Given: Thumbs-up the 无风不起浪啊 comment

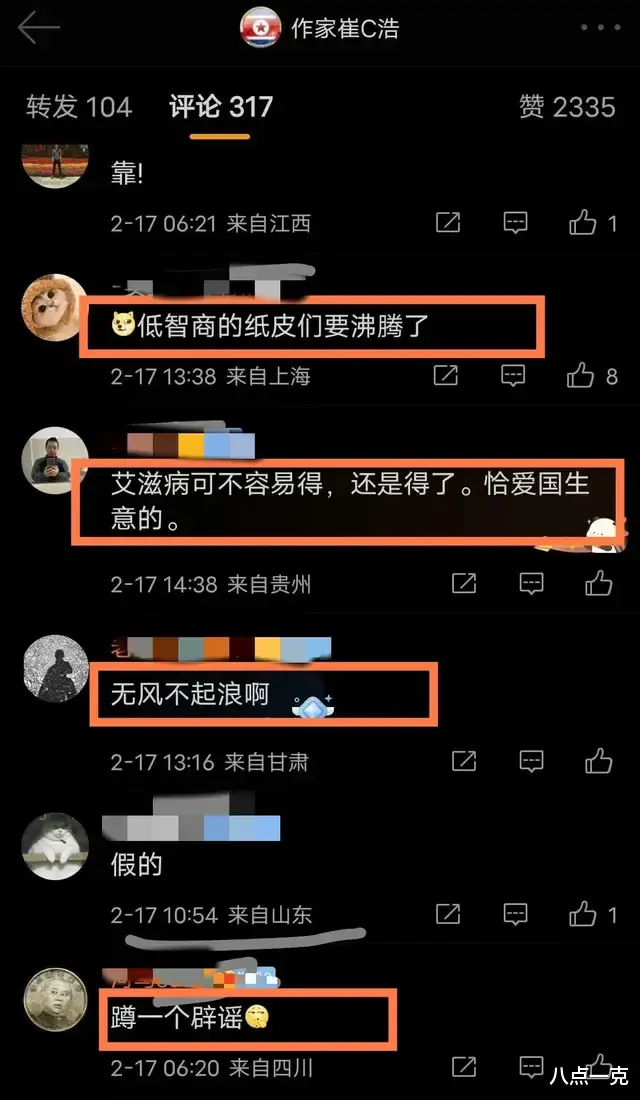Looking at the screenshot, I should (x=599, y=760).
